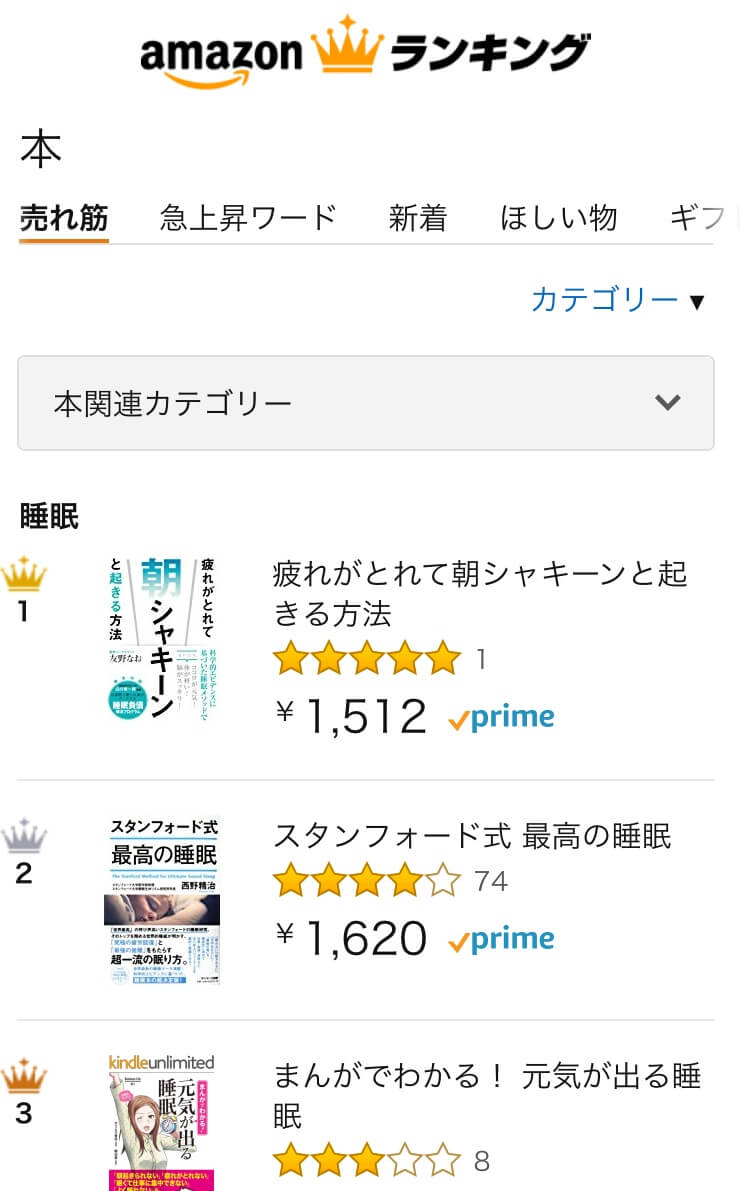Click the prime badge next to ¥1,620
The image size is (741, 1191).
[501, 939]
